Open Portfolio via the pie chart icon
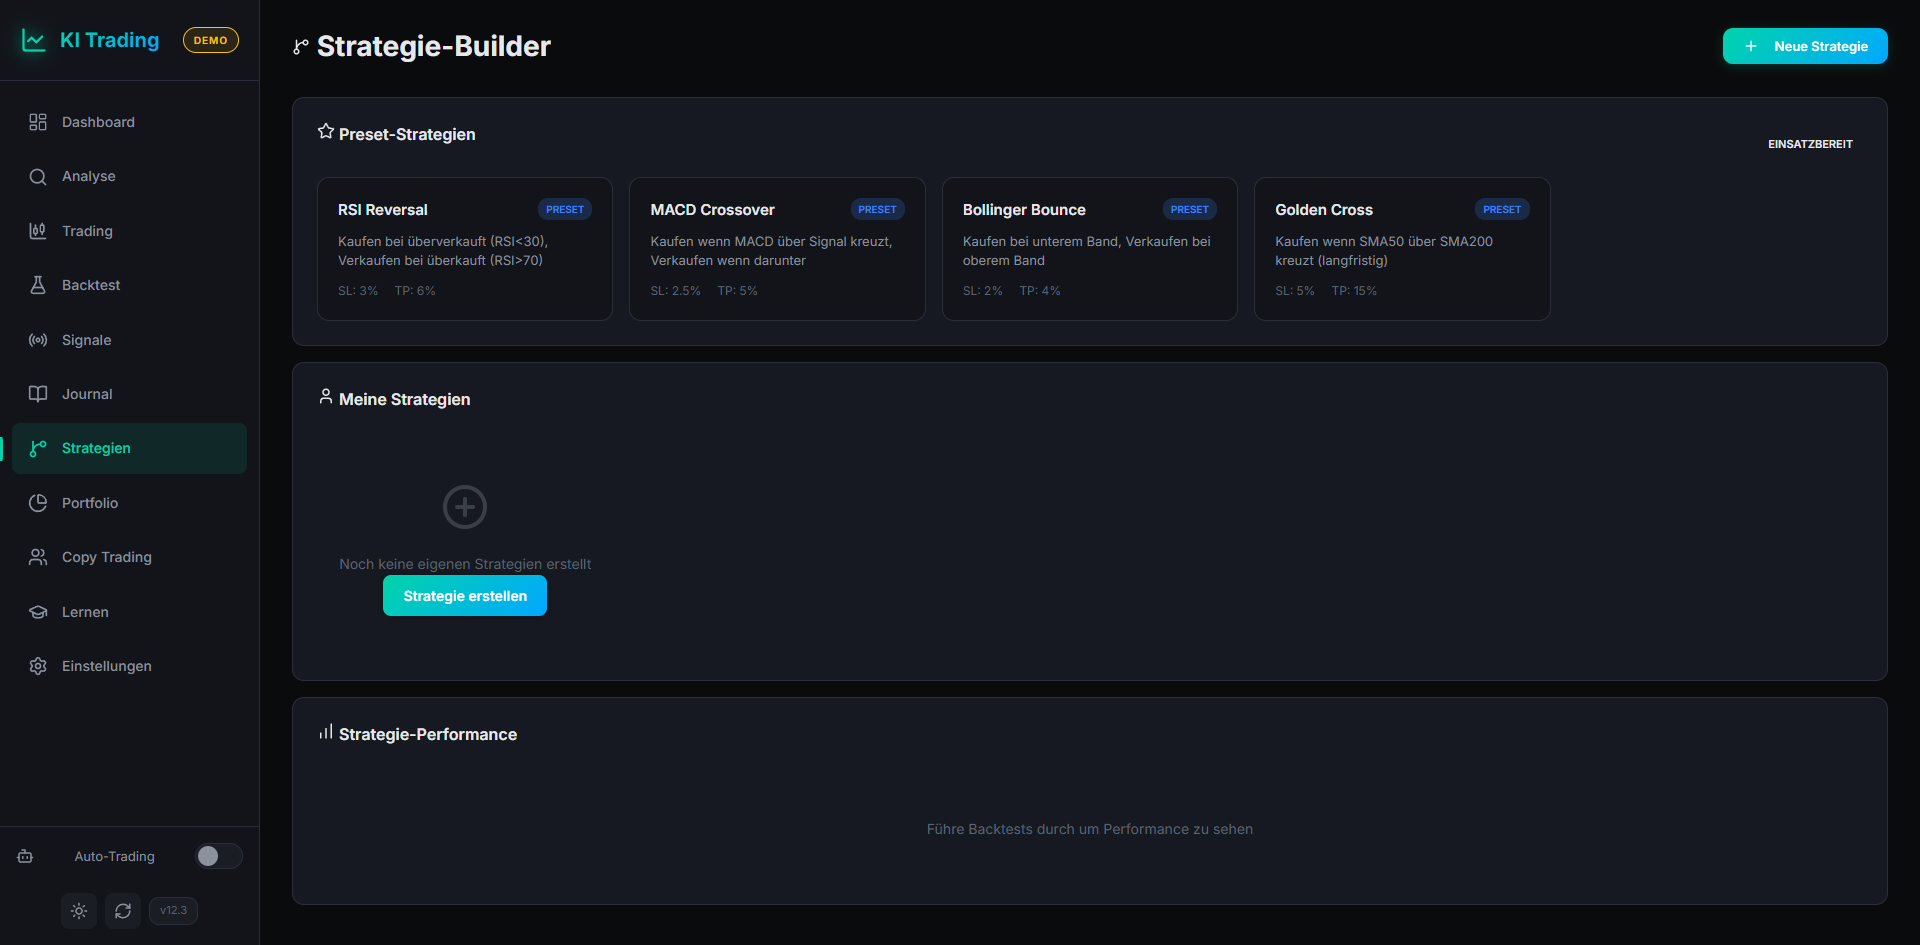Screen dimensions: 1920x945 [x=38, y=503]
